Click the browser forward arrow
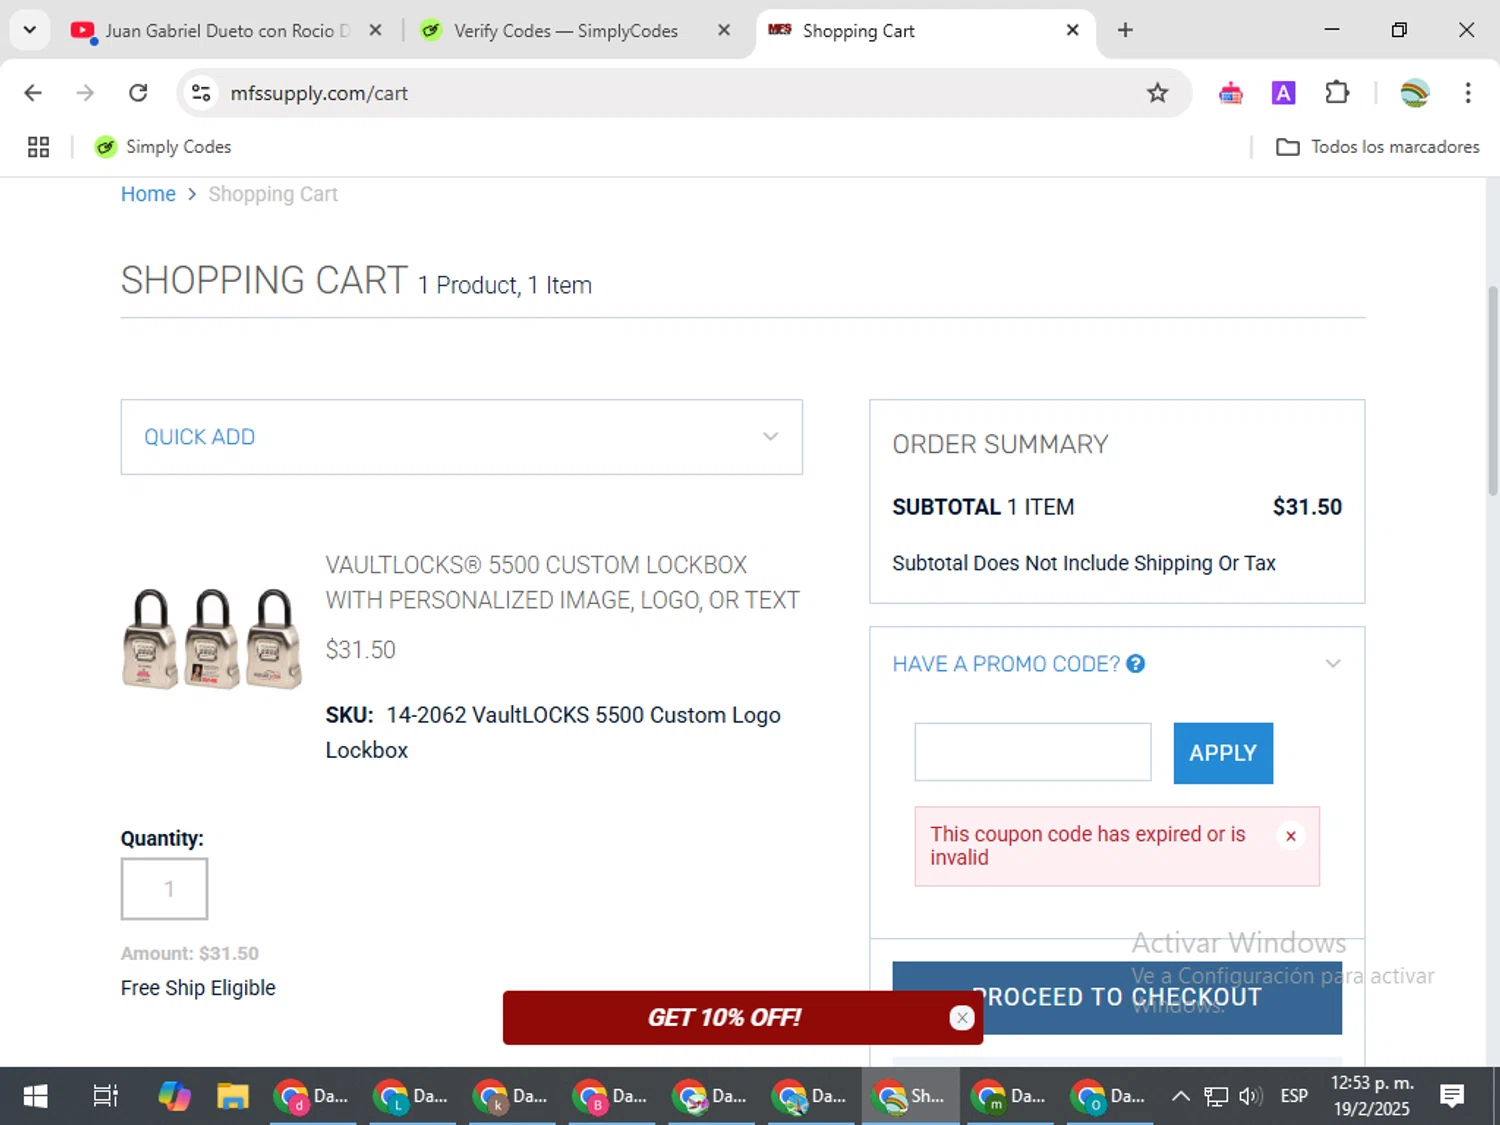The image size is (1500, 1125). coord(85,93)
